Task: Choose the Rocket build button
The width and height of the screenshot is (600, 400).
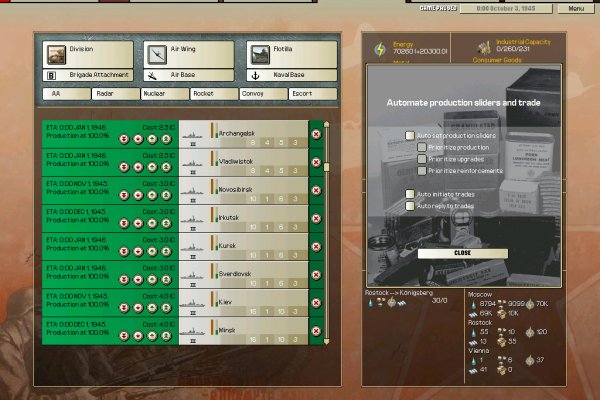Action: (214, 94)
